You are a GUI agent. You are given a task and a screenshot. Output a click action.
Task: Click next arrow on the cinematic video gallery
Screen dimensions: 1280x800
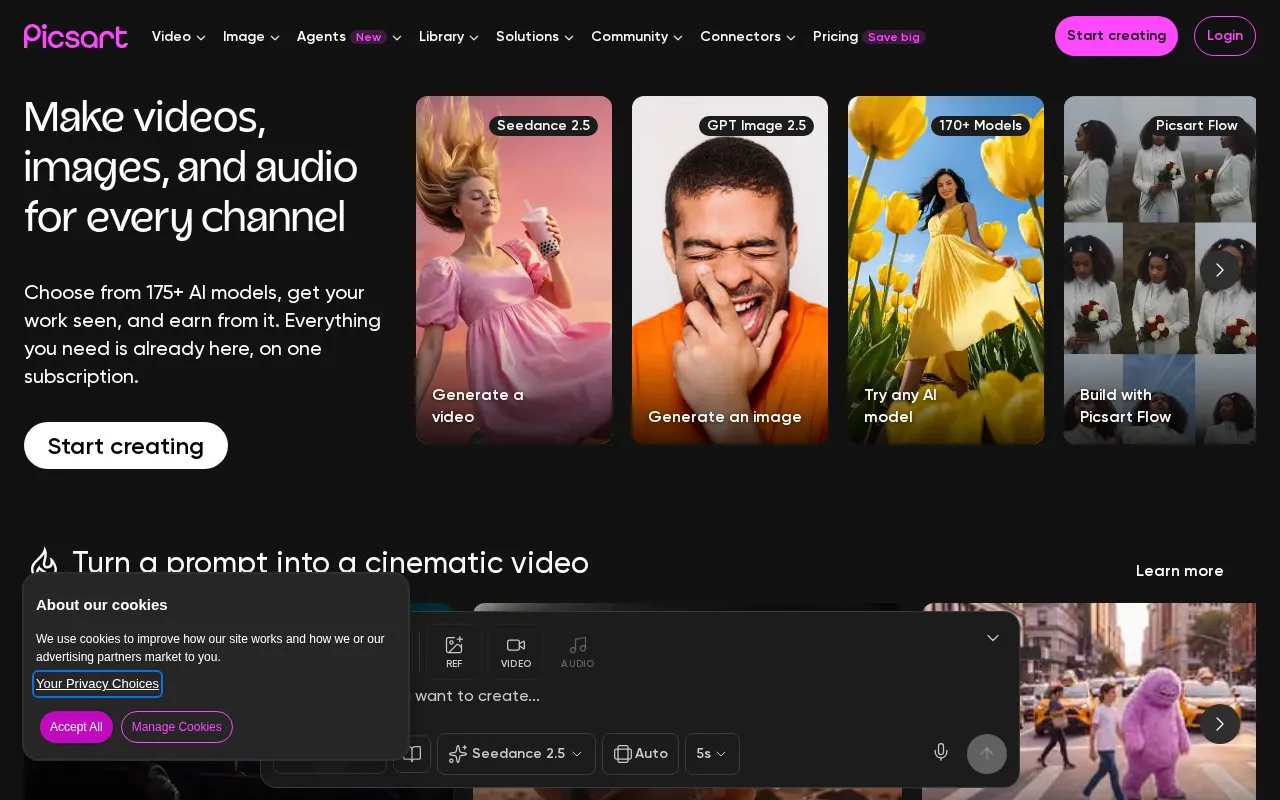click(x=1220, y=724)
